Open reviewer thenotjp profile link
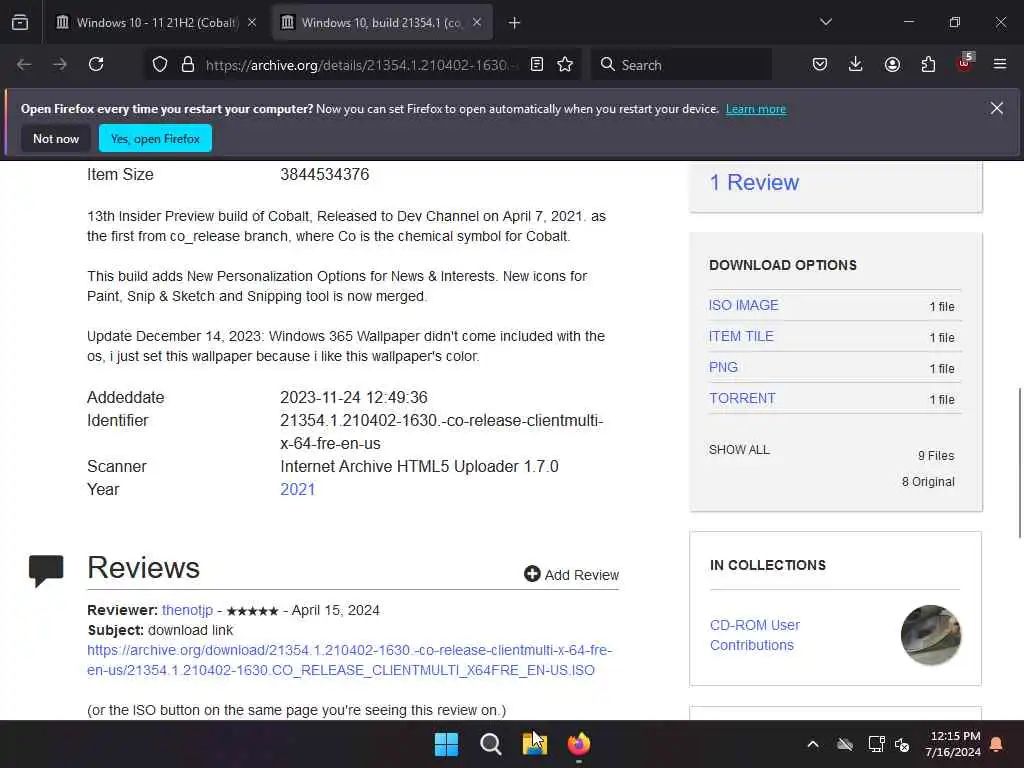 point(187,610)
